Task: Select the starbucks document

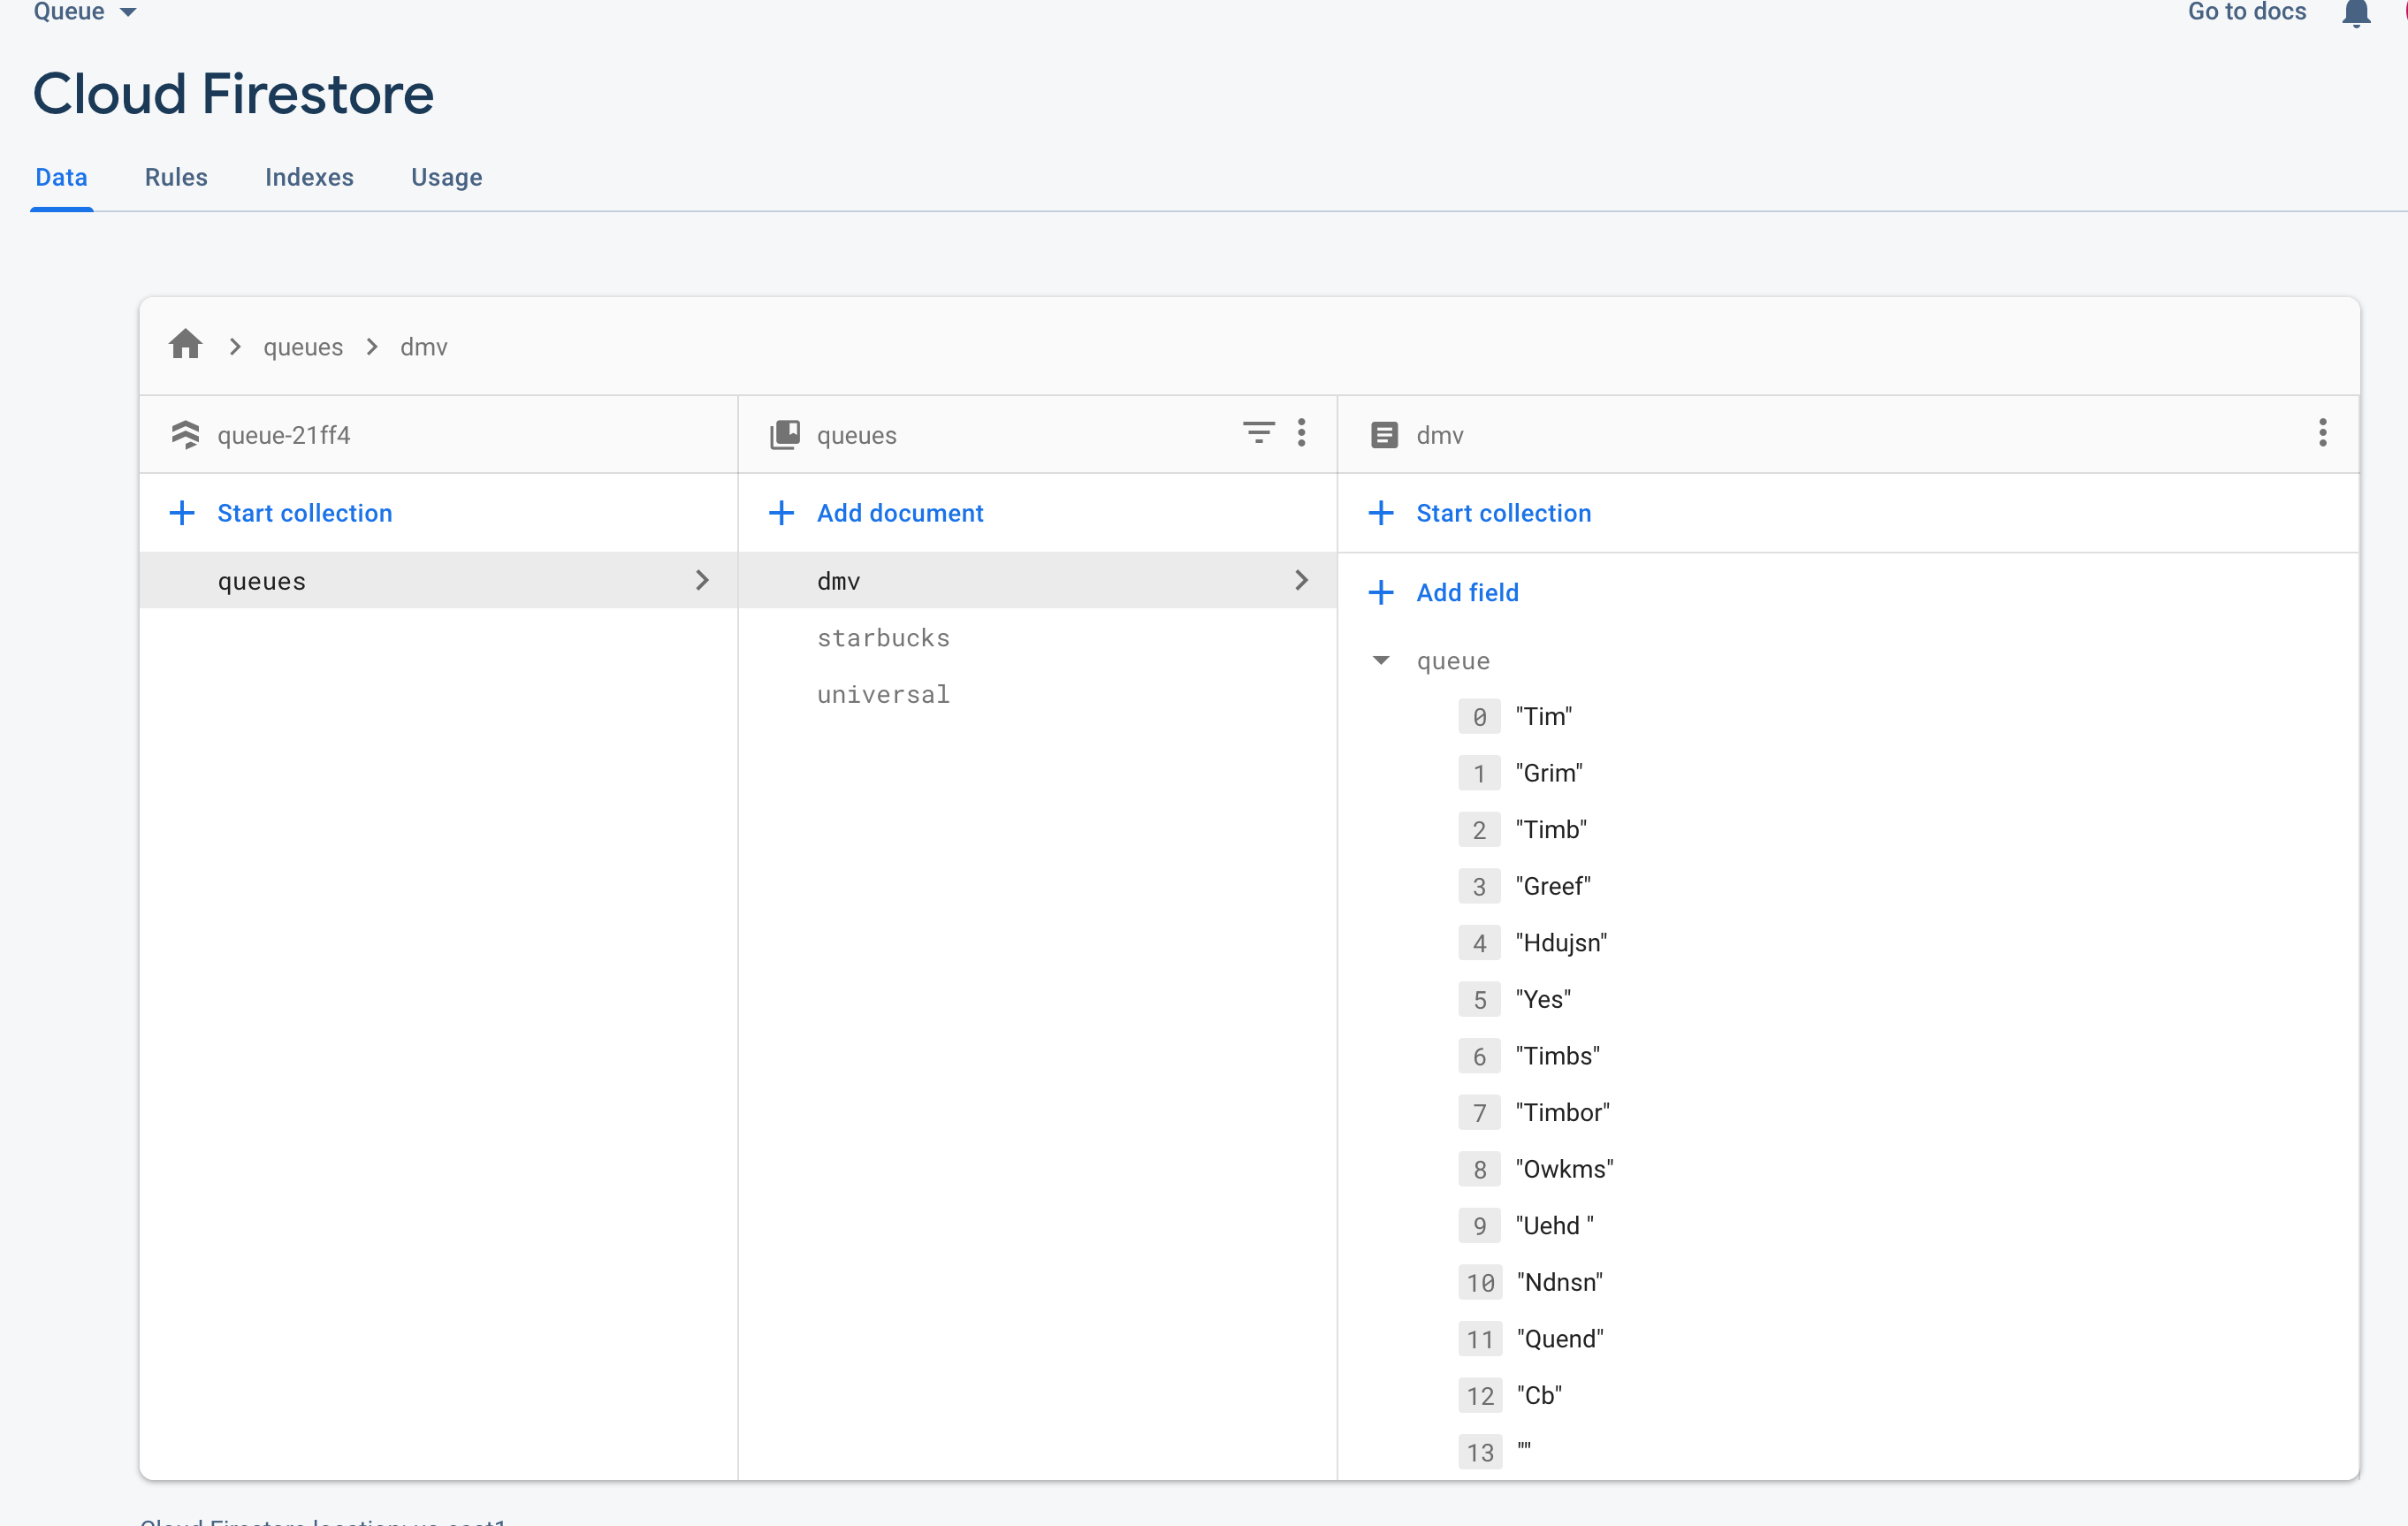Action: pos(883,637)
